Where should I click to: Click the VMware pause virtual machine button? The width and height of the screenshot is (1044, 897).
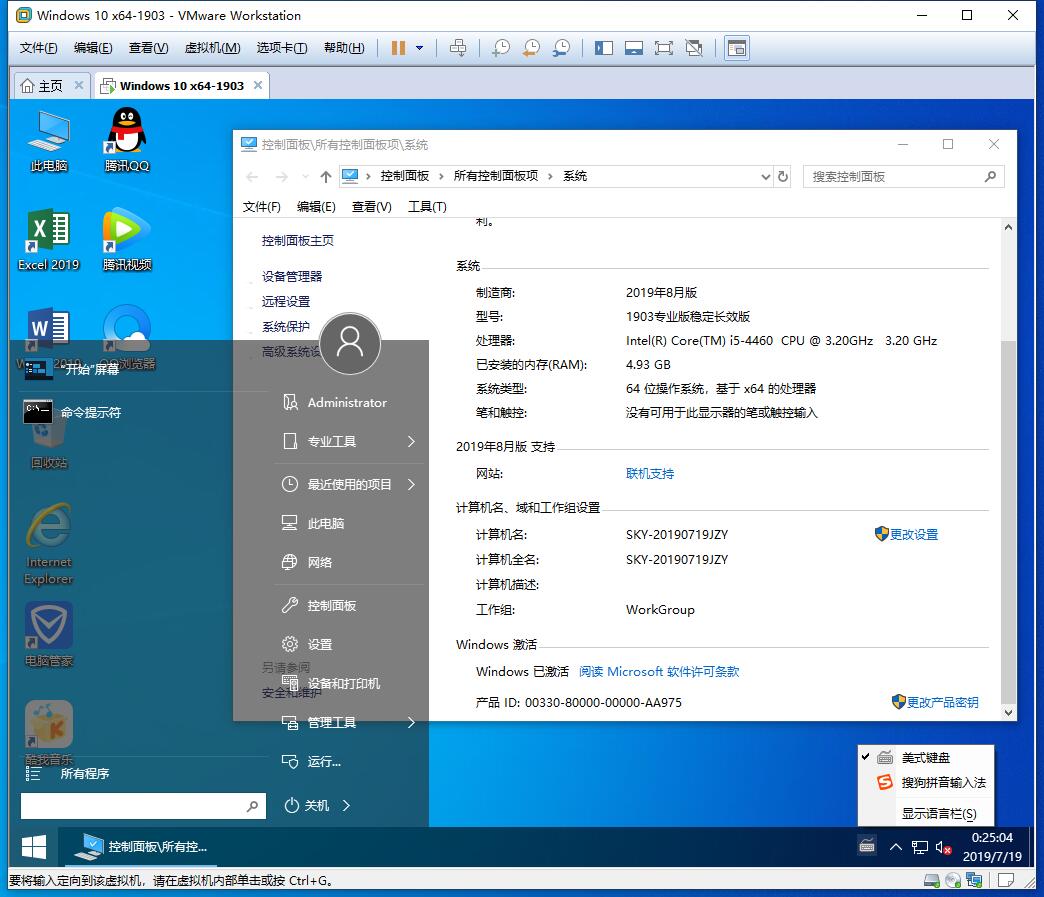pos(398,48)
